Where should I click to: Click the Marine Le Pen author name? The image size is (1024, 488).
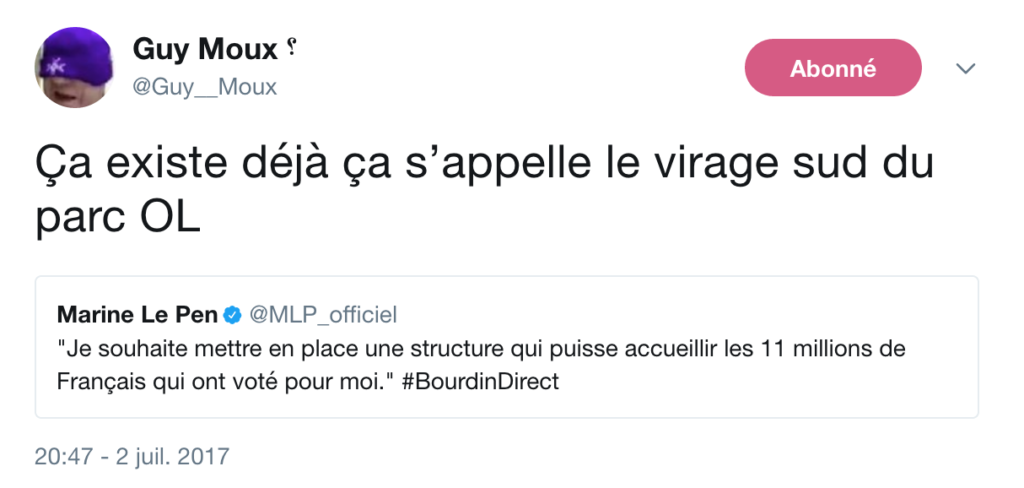pyautogui.click(x=137, y=315)
